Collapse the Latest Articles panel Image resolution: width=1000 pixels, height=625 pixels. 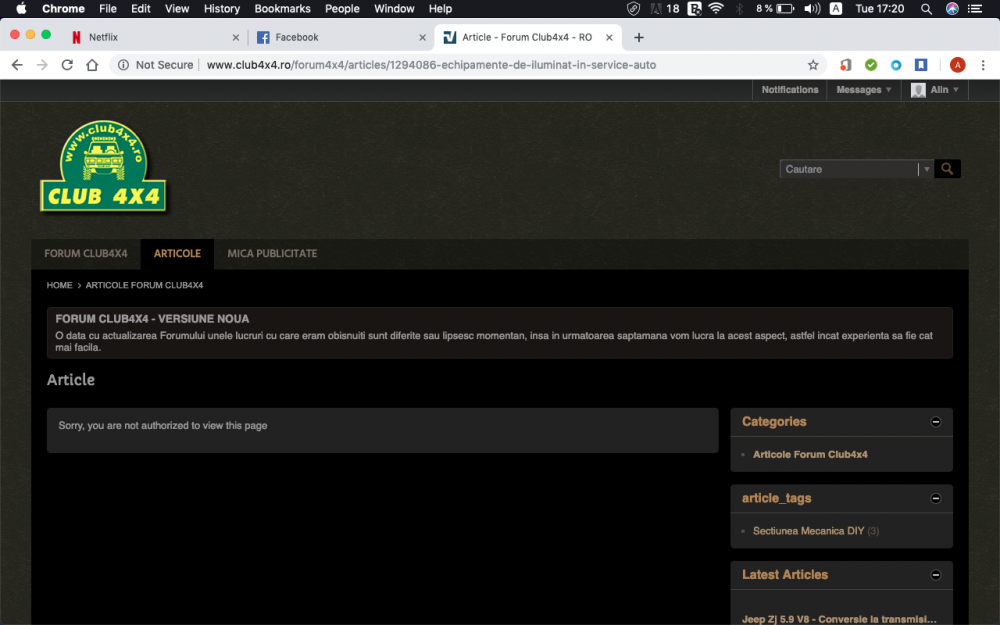click(936, 575)
